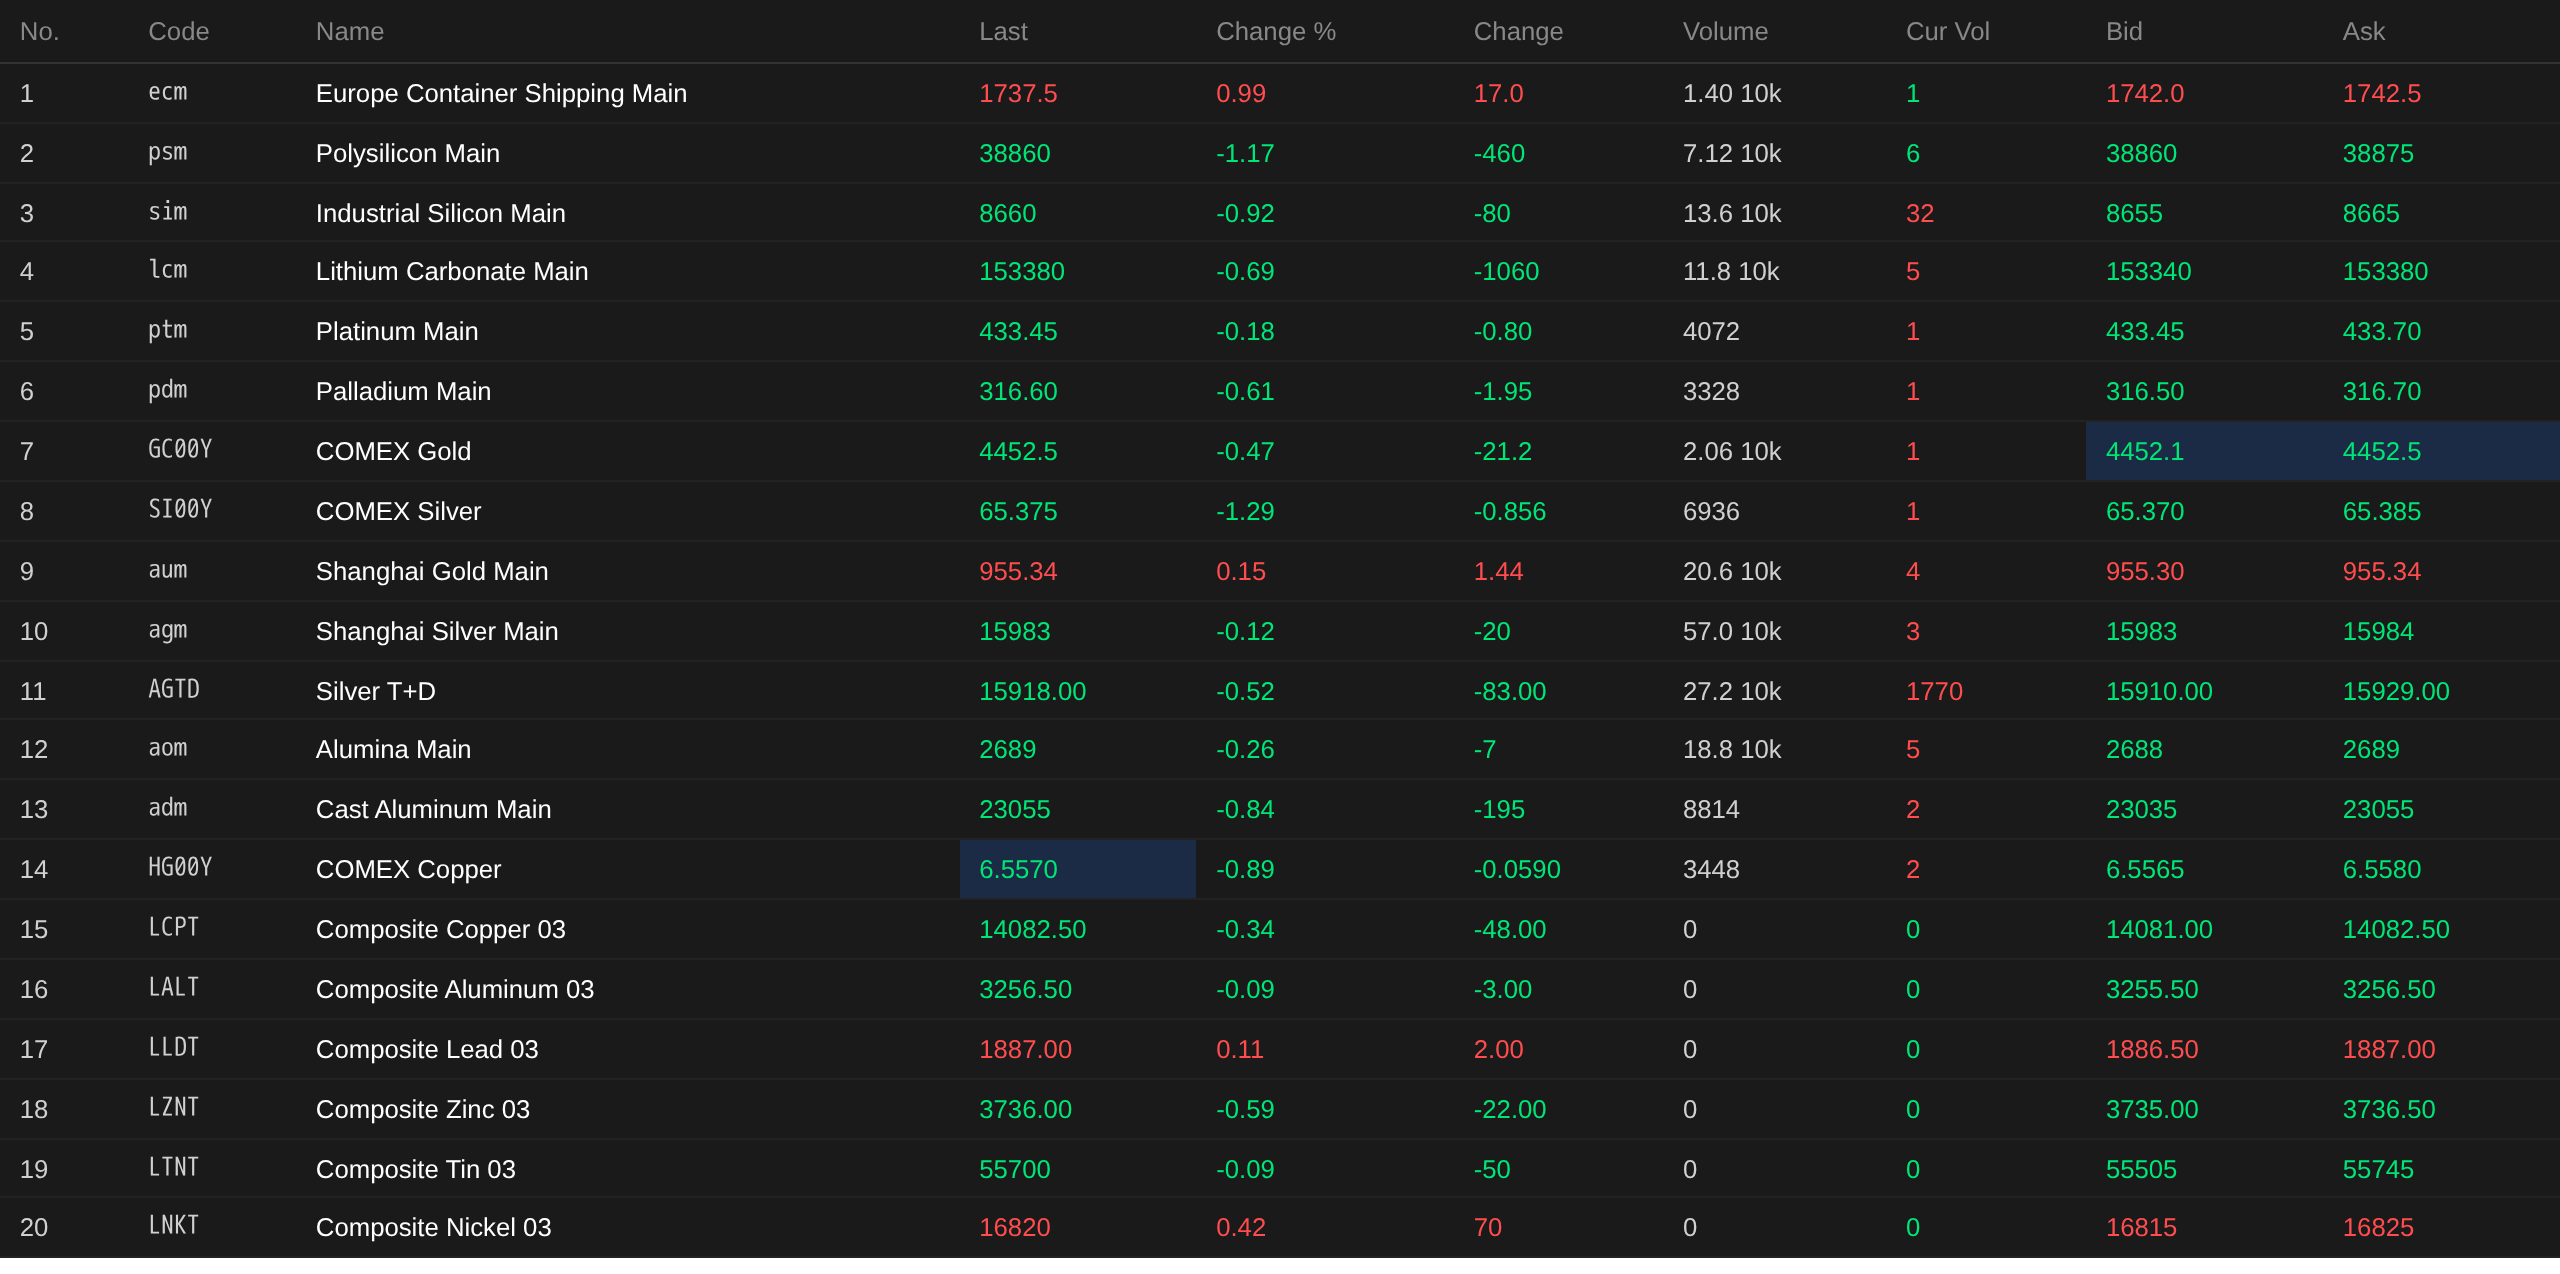Click bid price 433.45

point(2145,331)
